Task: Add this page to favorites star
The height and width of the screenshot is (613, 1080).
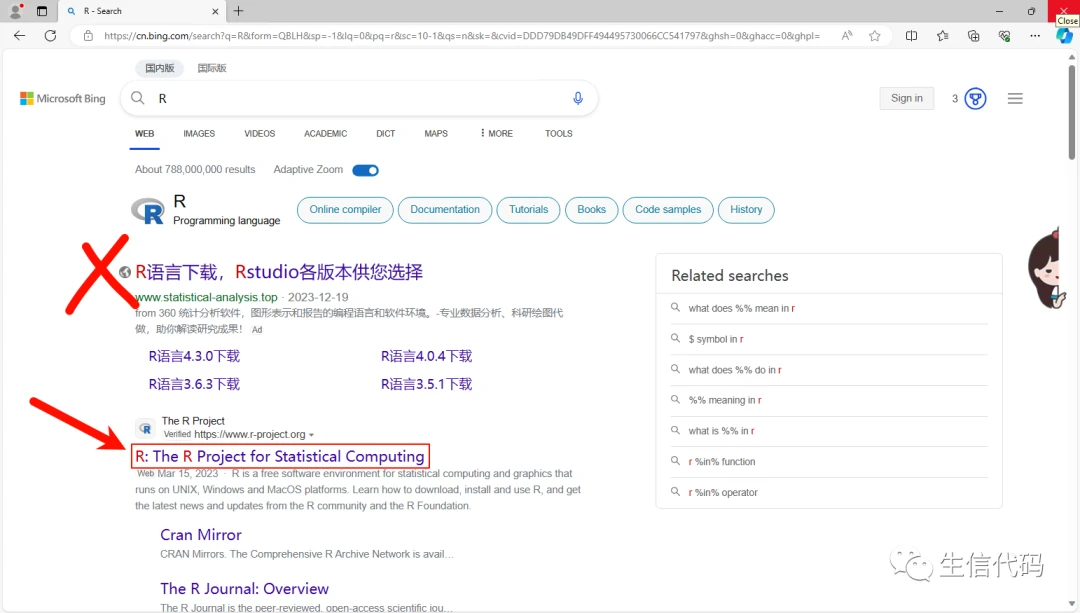Action: 875,36
